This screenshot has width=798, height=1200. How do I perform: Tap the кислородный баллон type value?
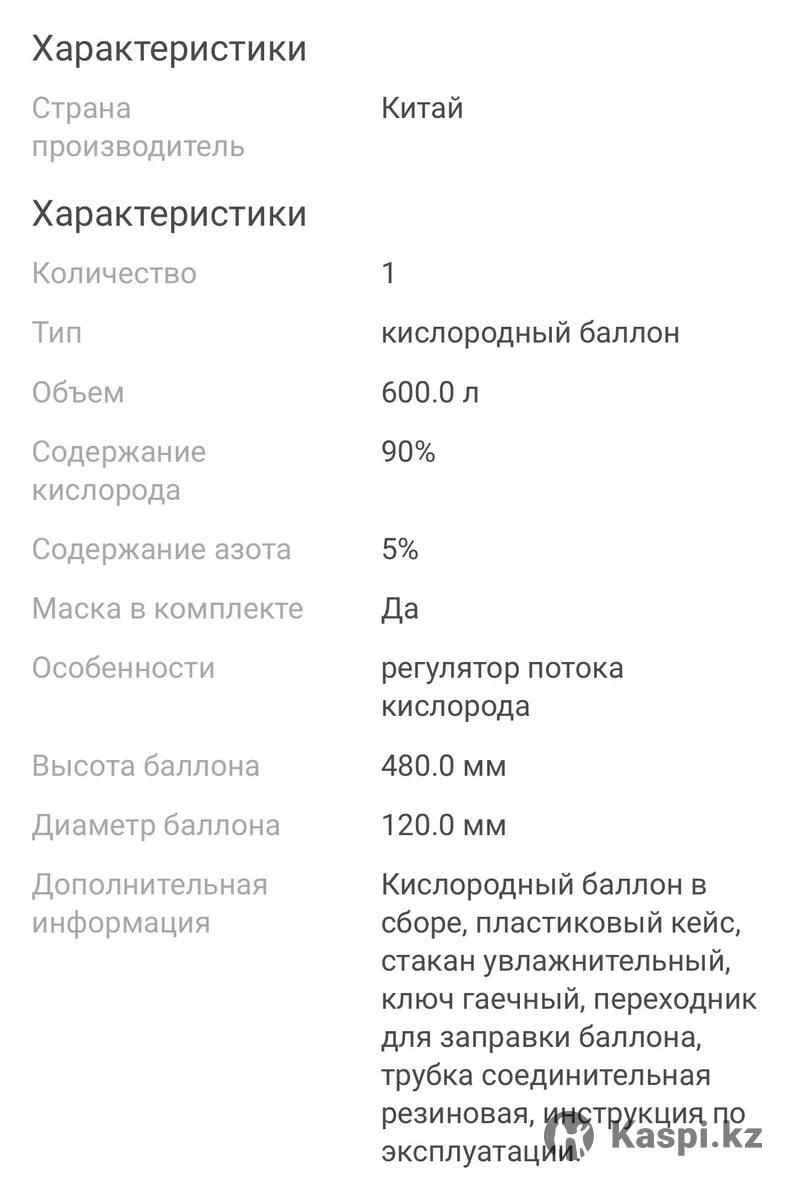530,333
